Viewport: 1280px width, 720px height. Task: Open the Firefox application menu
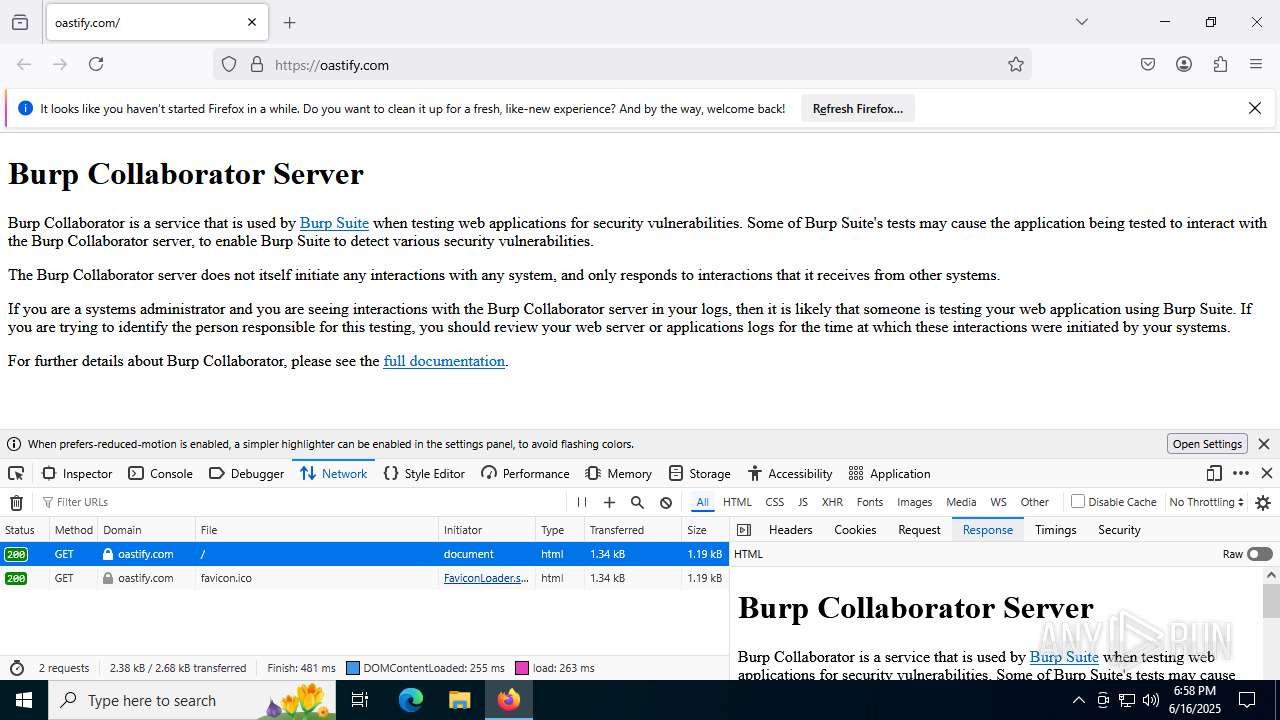1256,64
